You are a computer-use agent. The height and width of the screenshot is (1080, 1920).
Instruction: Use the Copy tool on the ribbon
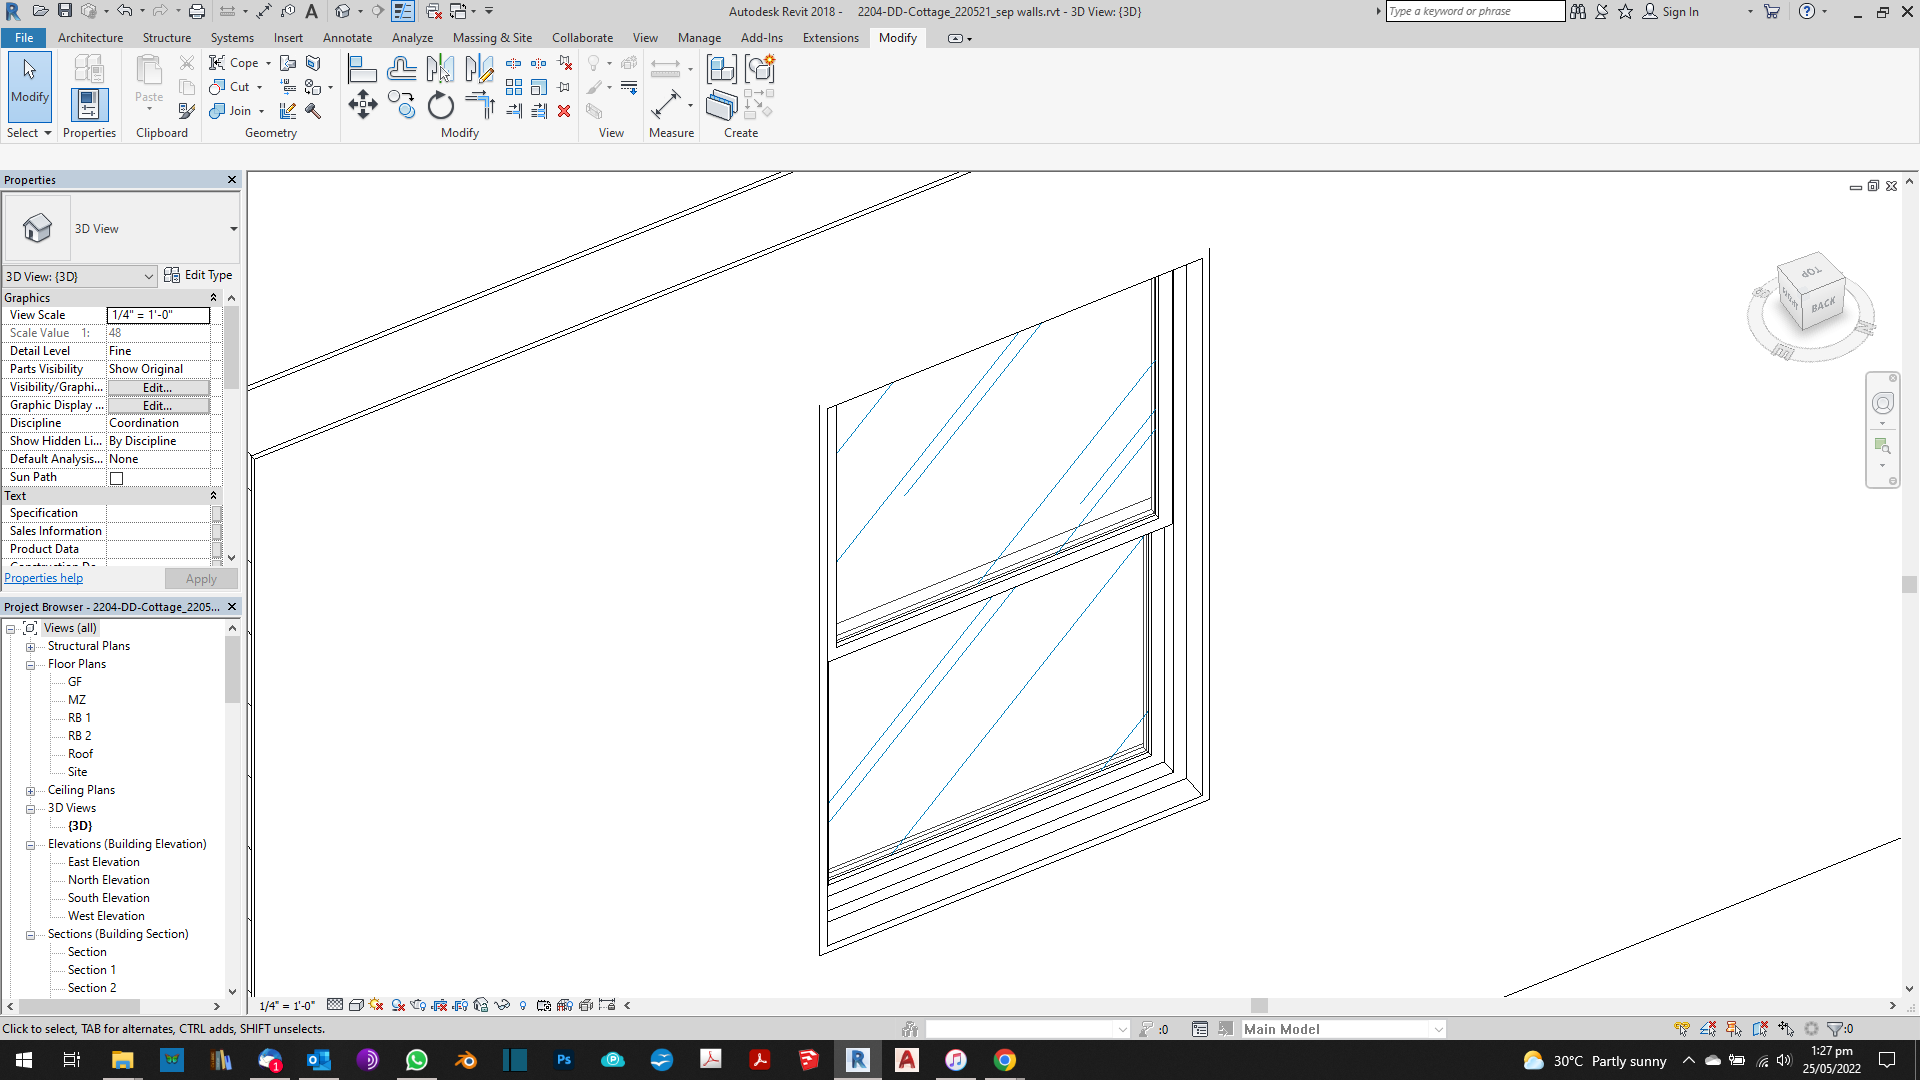[401, 105]
